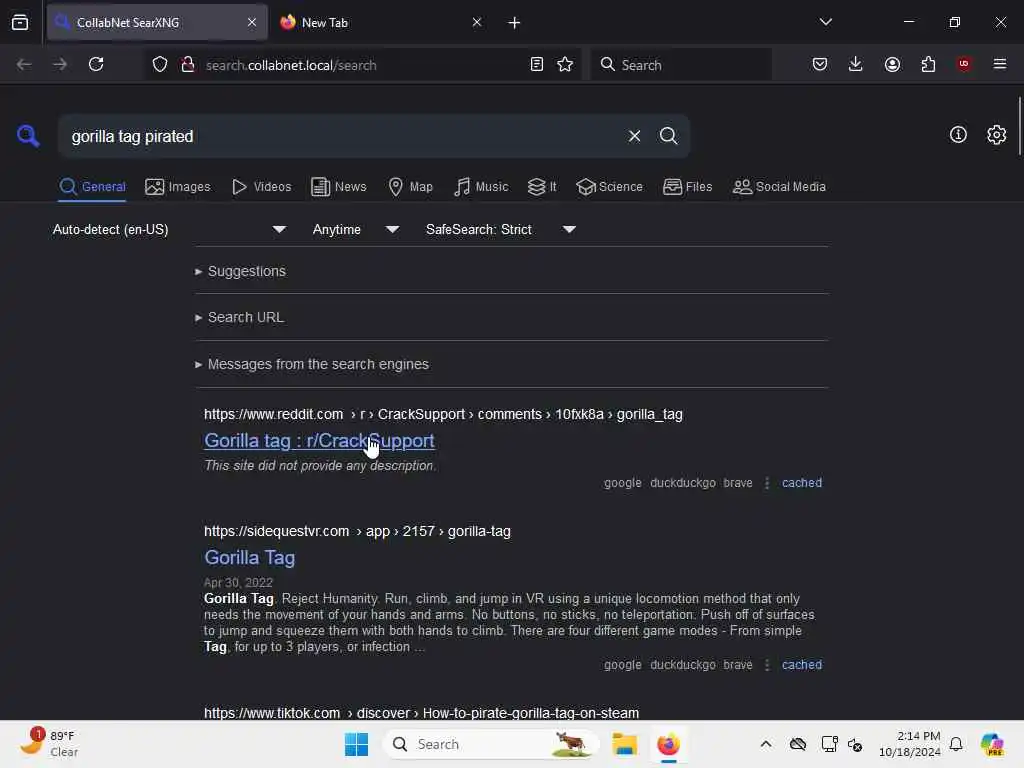The image size is (1024, 768).
Task: Click the SearXNG logo magnifier
Action: coord(28,136)
